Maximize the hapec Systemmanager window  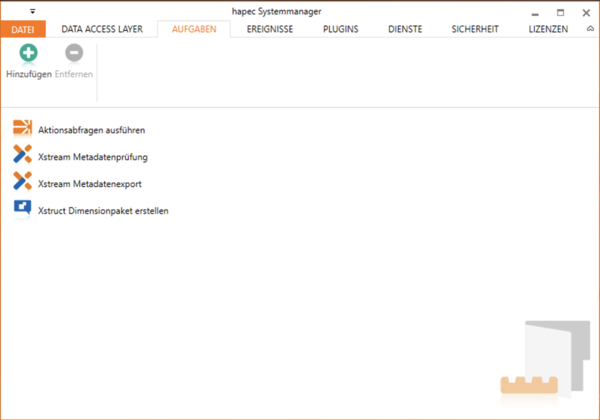[x=561, y=13]
